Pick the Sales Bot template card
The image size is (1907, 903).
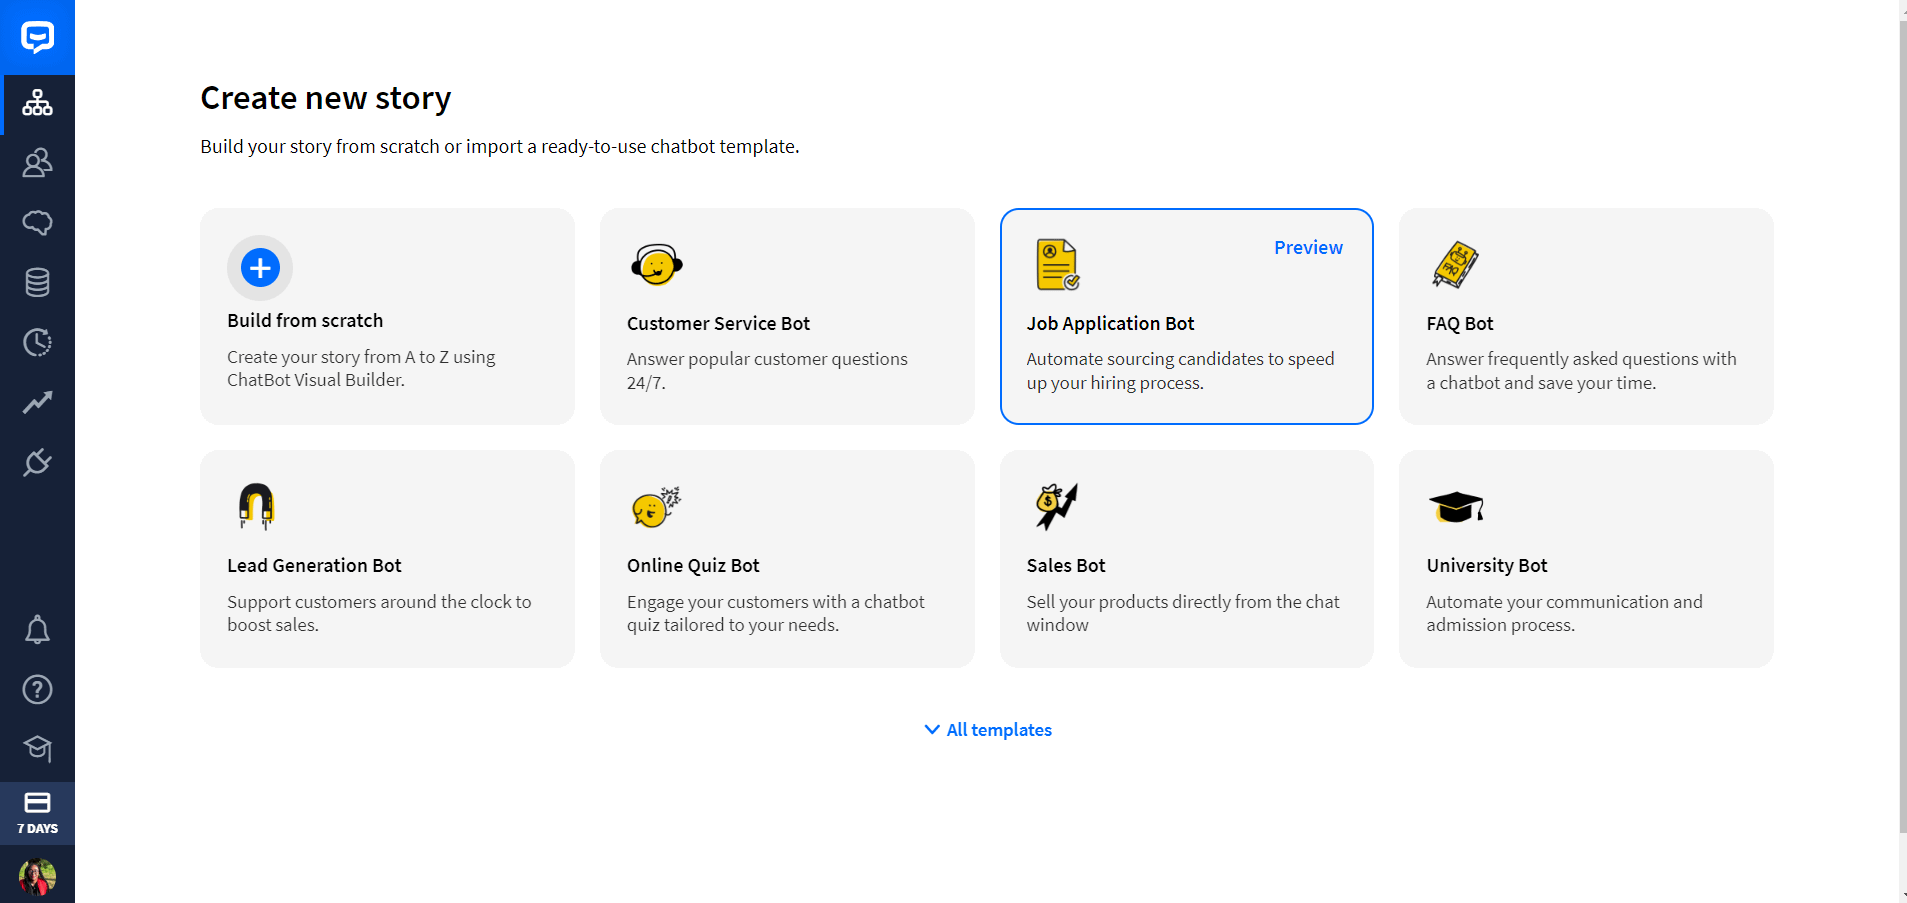click(x=1186, y=559)
